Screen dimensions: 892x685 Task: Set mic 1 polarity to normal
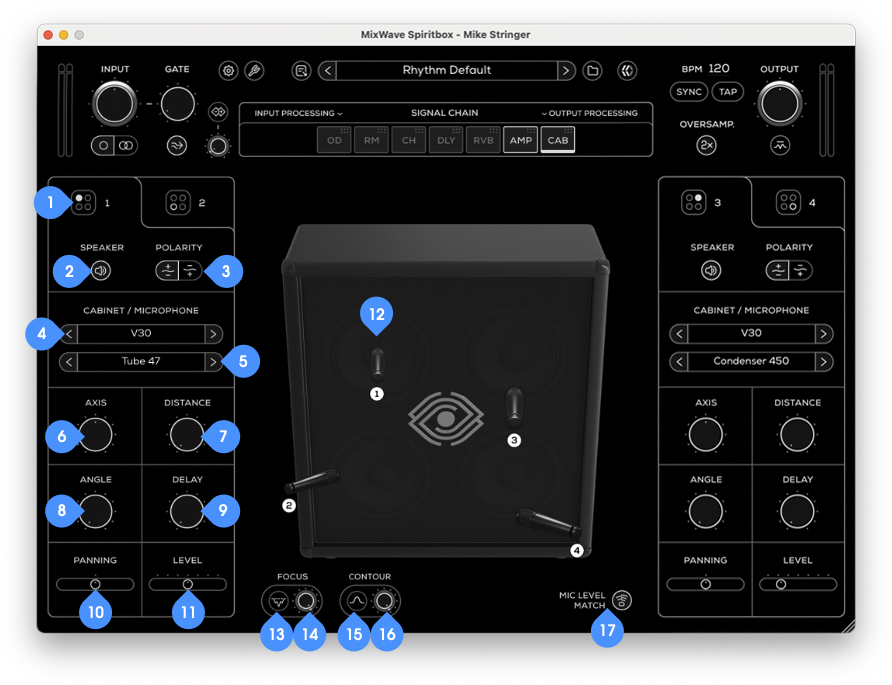tap(167, 271)
